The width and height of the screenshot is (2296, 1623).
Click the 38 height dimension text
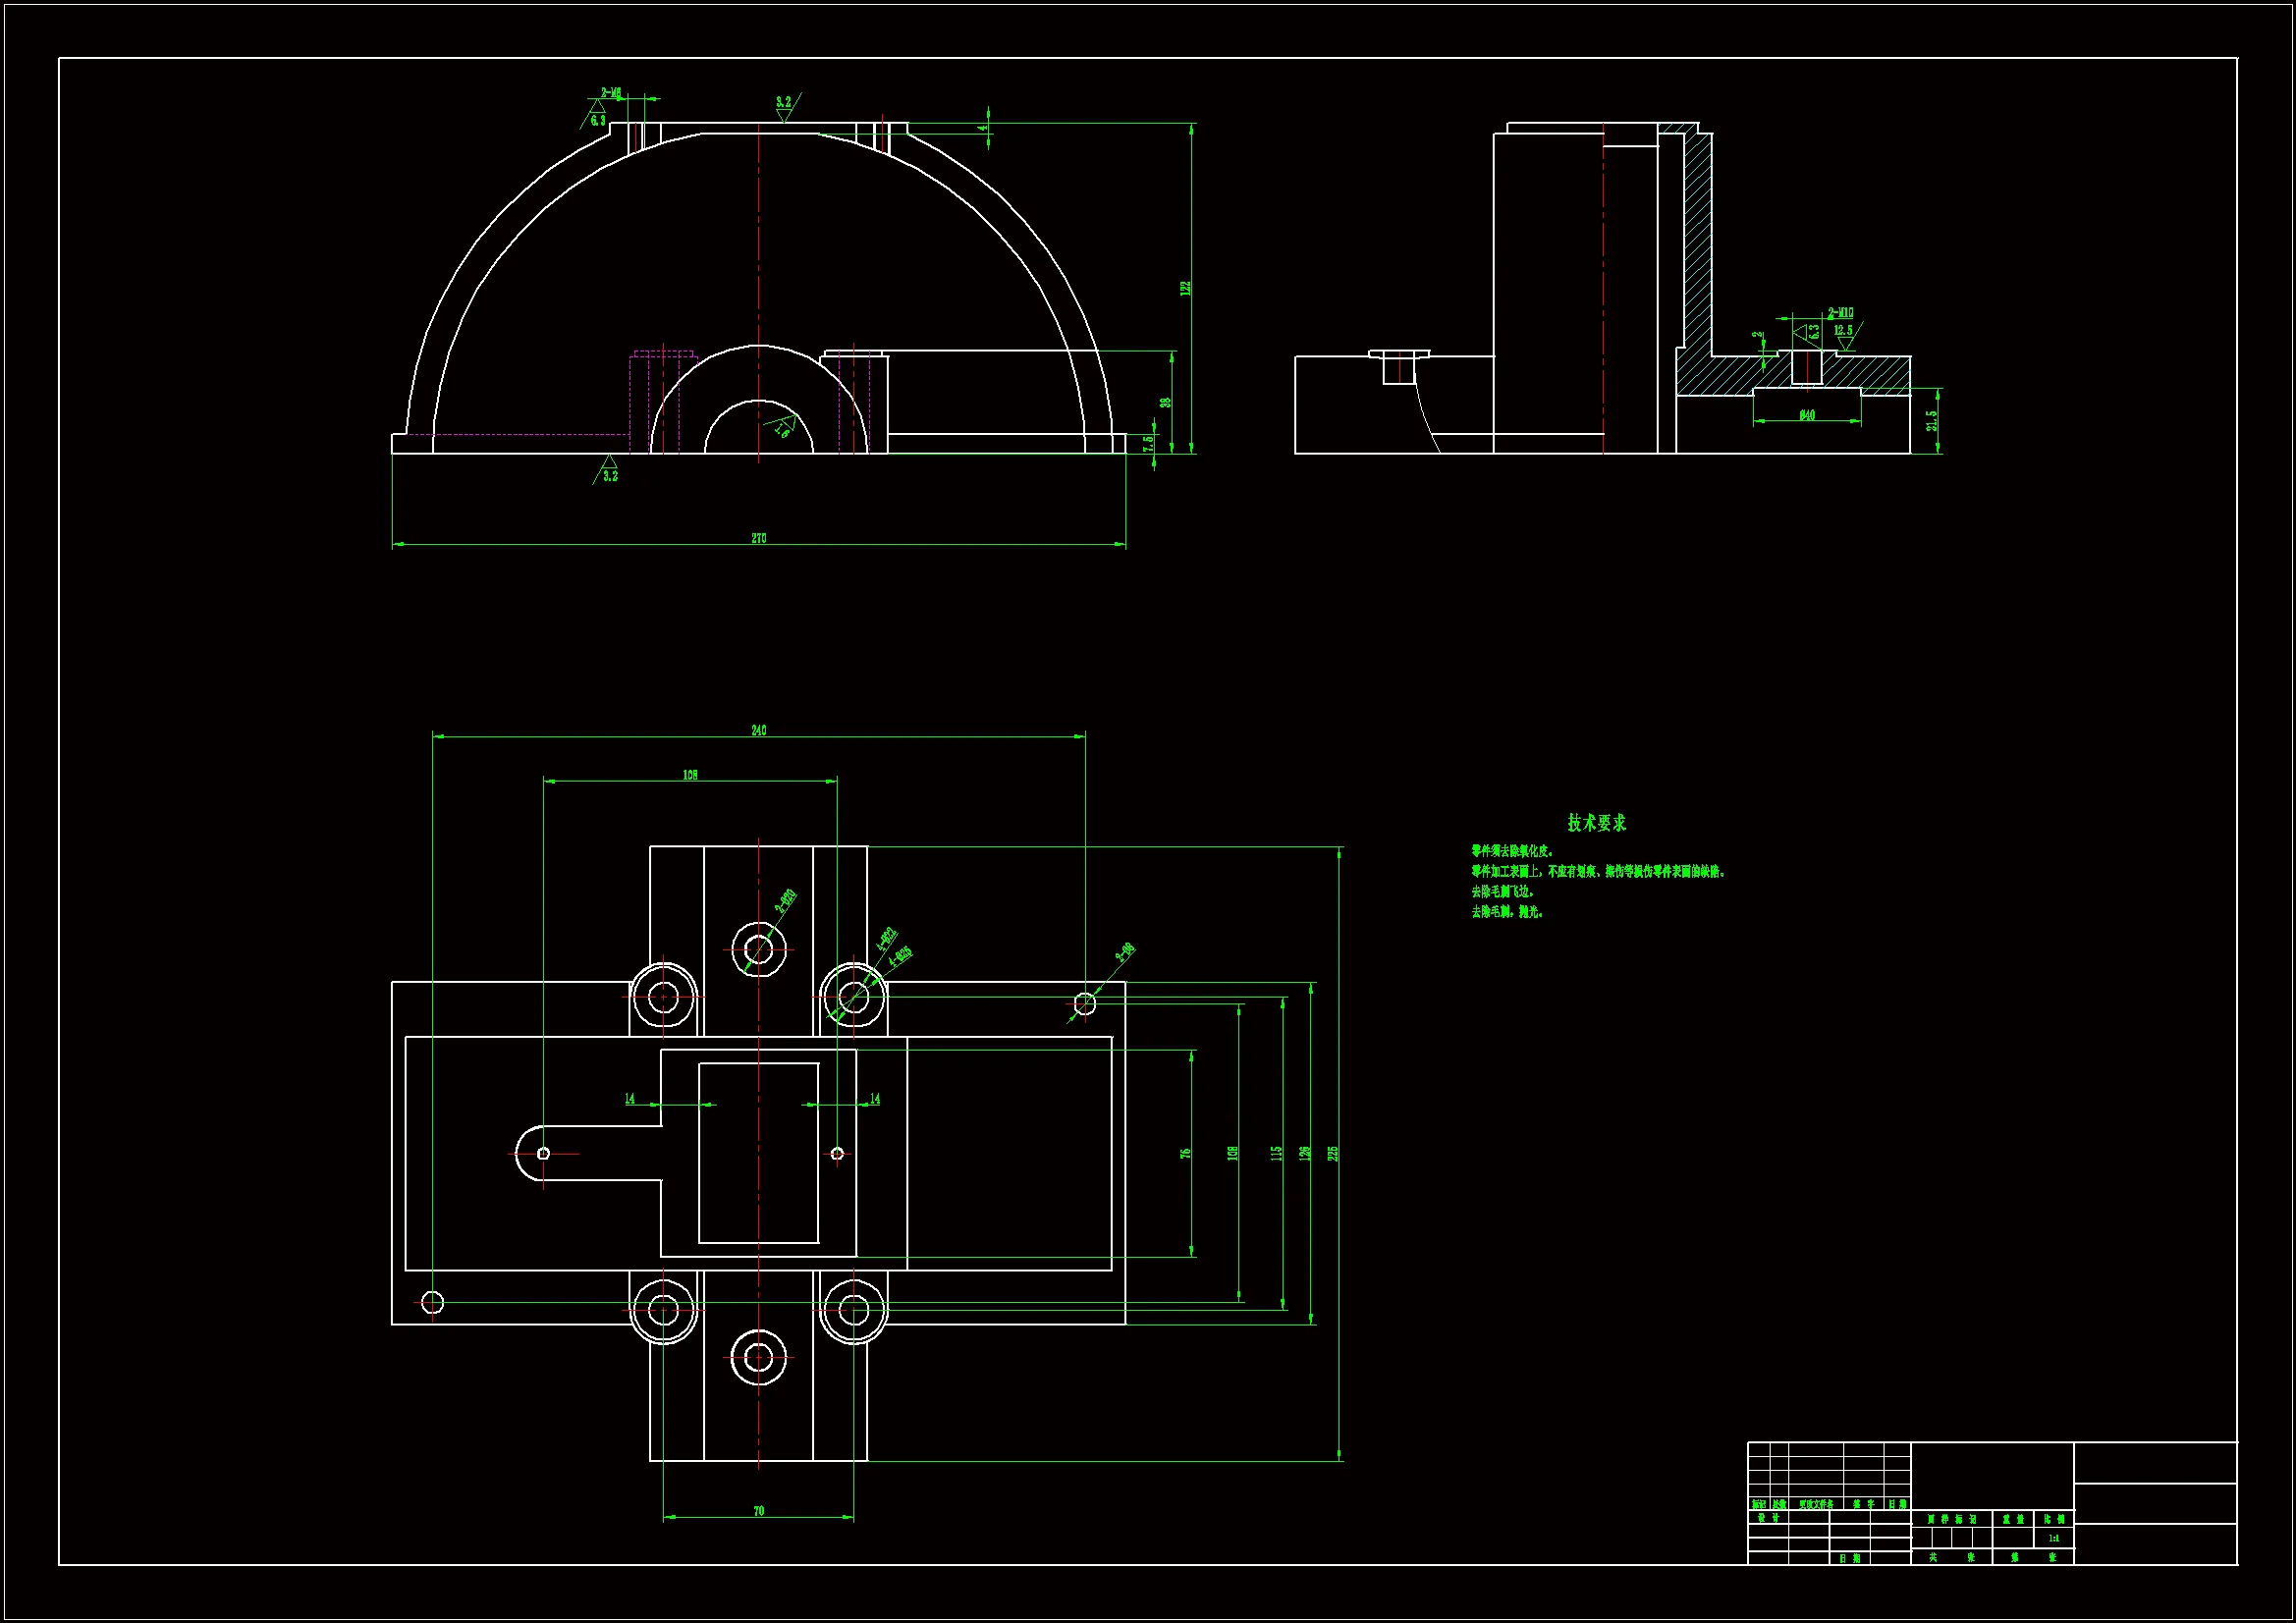(x=1165, y=402)
